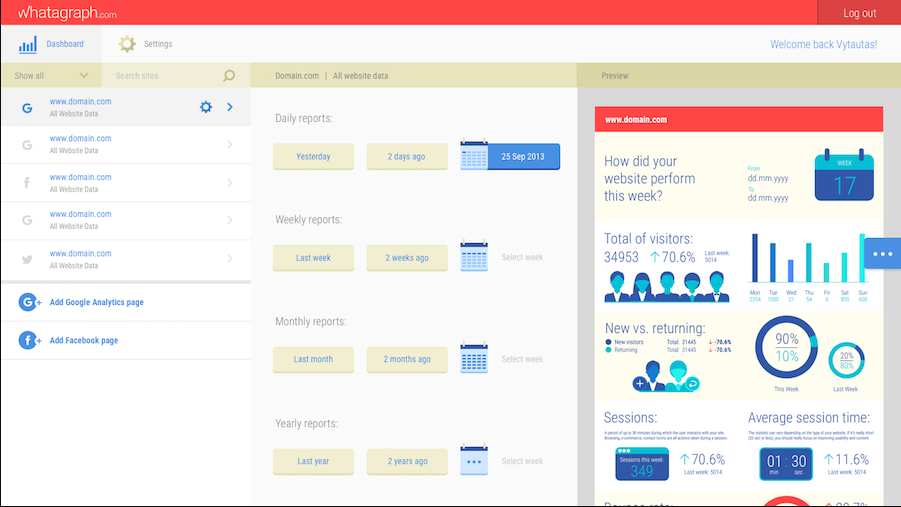This screenshot has width=901, height=507.
Task: Click the Log out button
Action: [x=859, y=13]
